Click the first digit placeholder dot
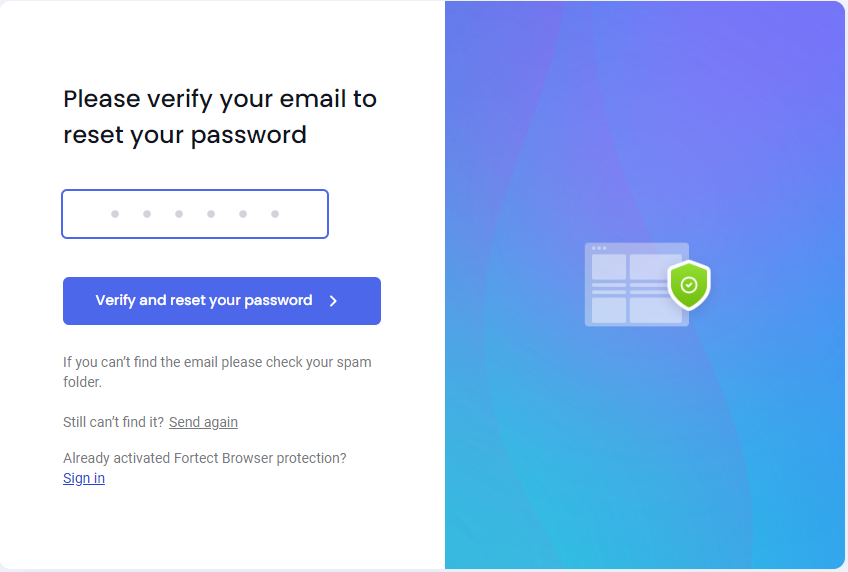The height and width of the screenshot is (572, 848). 115,214
